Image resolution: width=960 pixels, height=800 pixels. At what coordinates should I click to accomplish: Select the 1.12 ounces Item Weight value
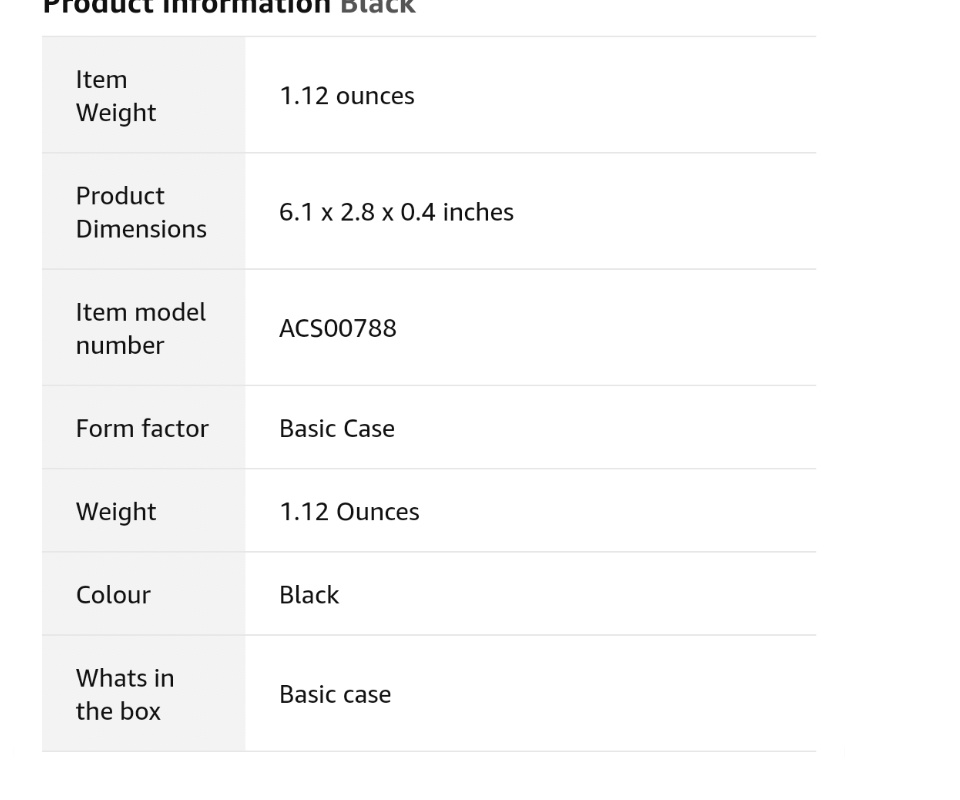(346, 96)
